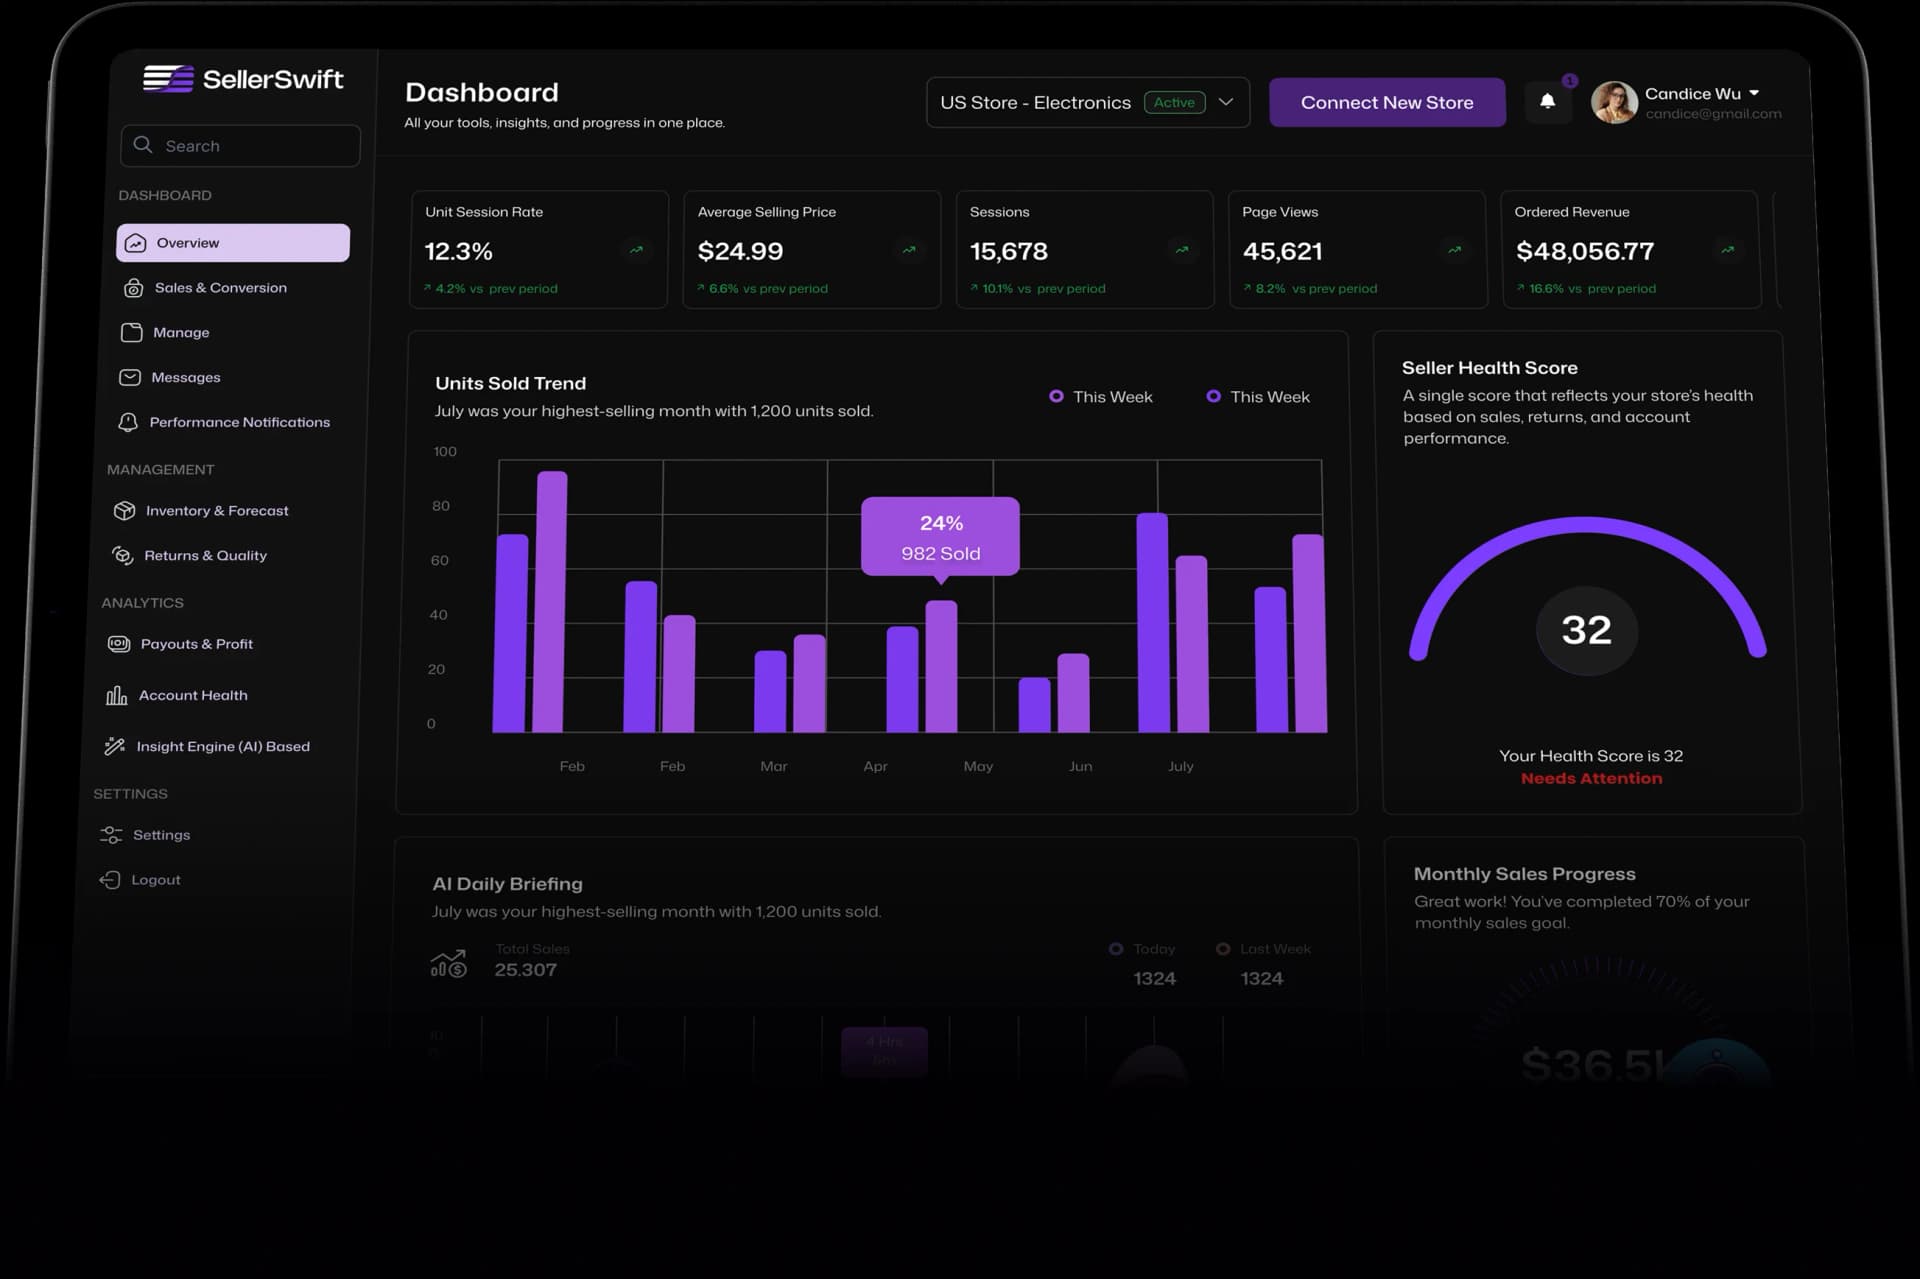Toggle the Today filter in AI Daily Briefing

[1117, 948]
